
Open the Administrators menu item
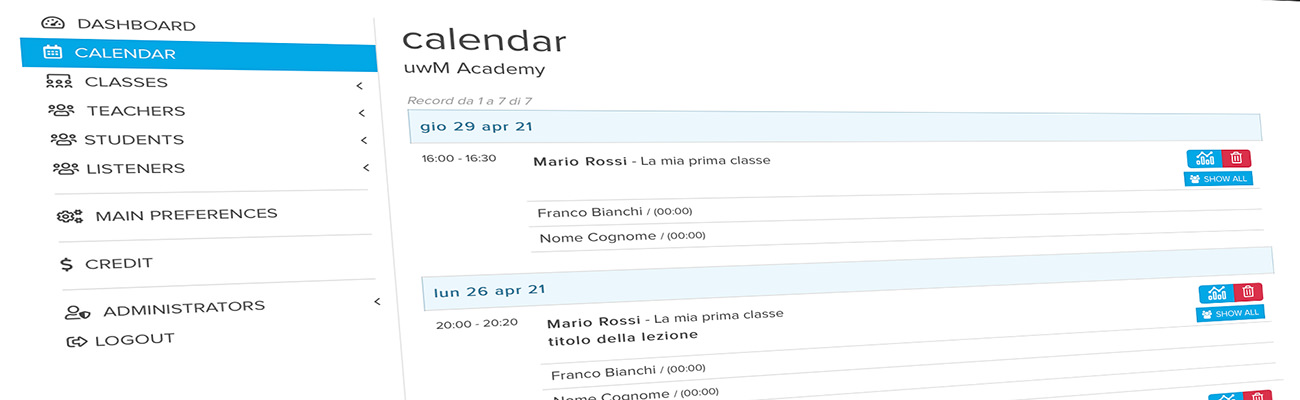click(184, 308)
